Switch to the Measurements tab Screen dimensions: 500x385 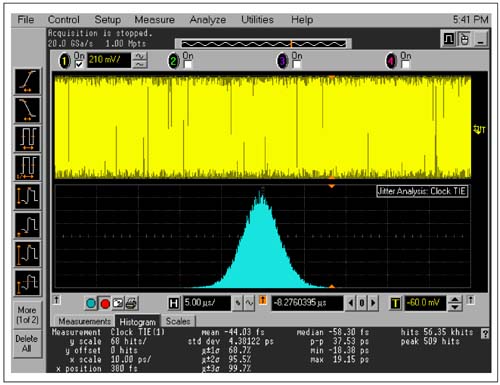84,321
